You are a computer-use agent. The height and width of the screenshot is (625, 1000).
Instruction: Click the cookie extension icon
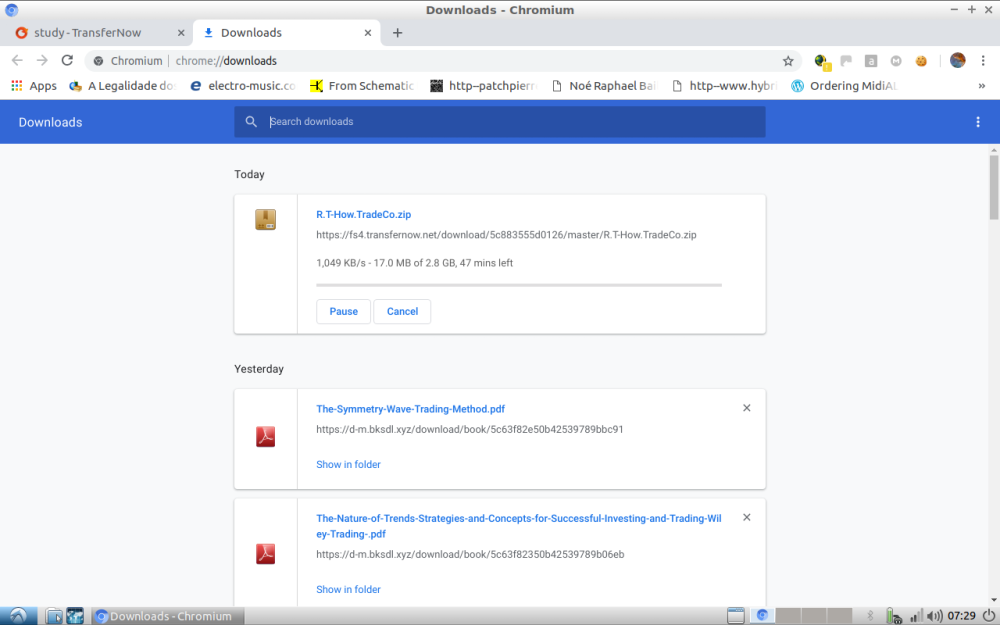click(921, 61)
